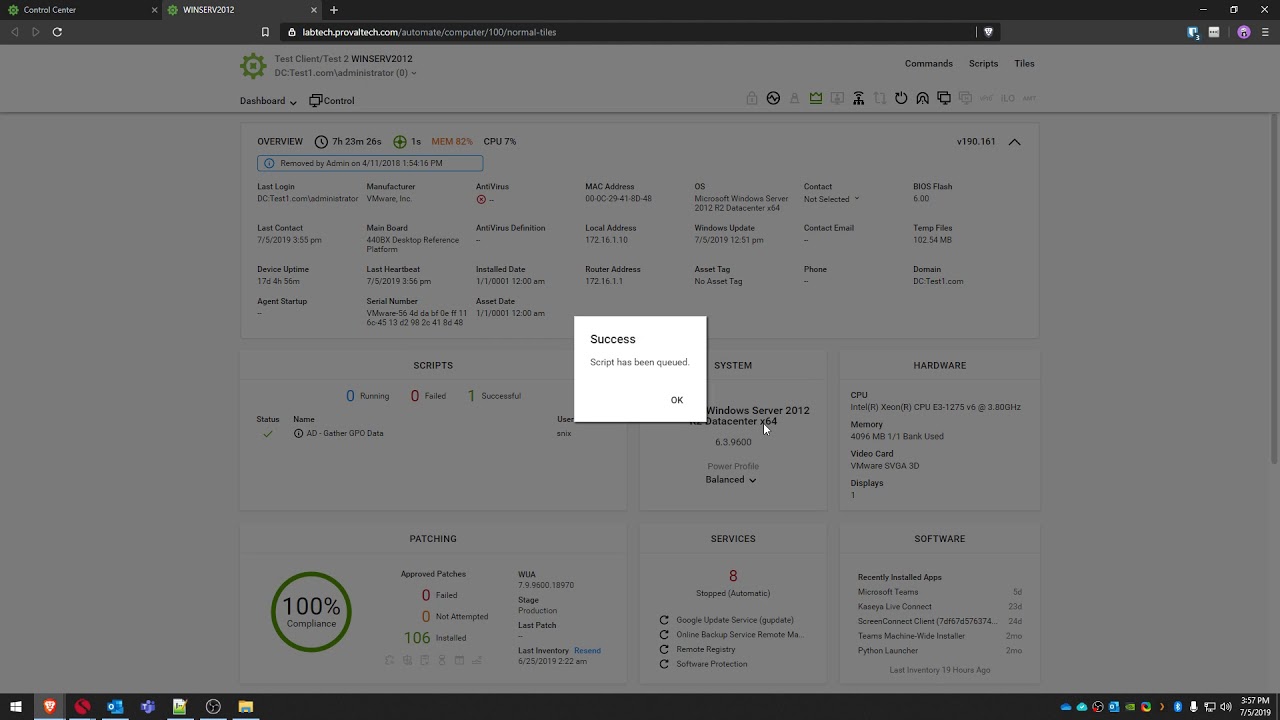The height and width of the screenshot is (720, 1280).
Task: Collapse the Overview panel with chevron
Action: click(1014, 142)
